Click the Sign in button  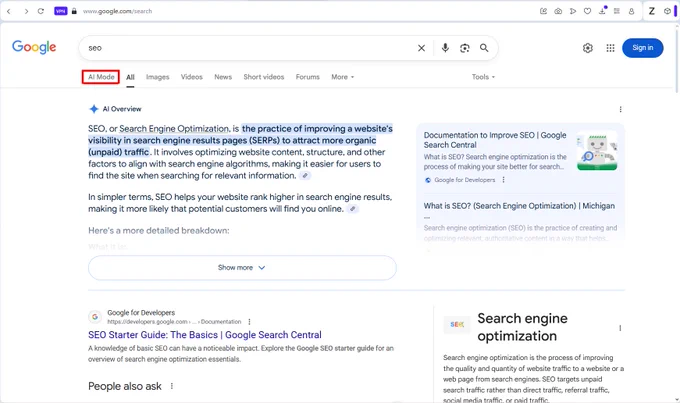pyautogui.click(x=642, y=48)
